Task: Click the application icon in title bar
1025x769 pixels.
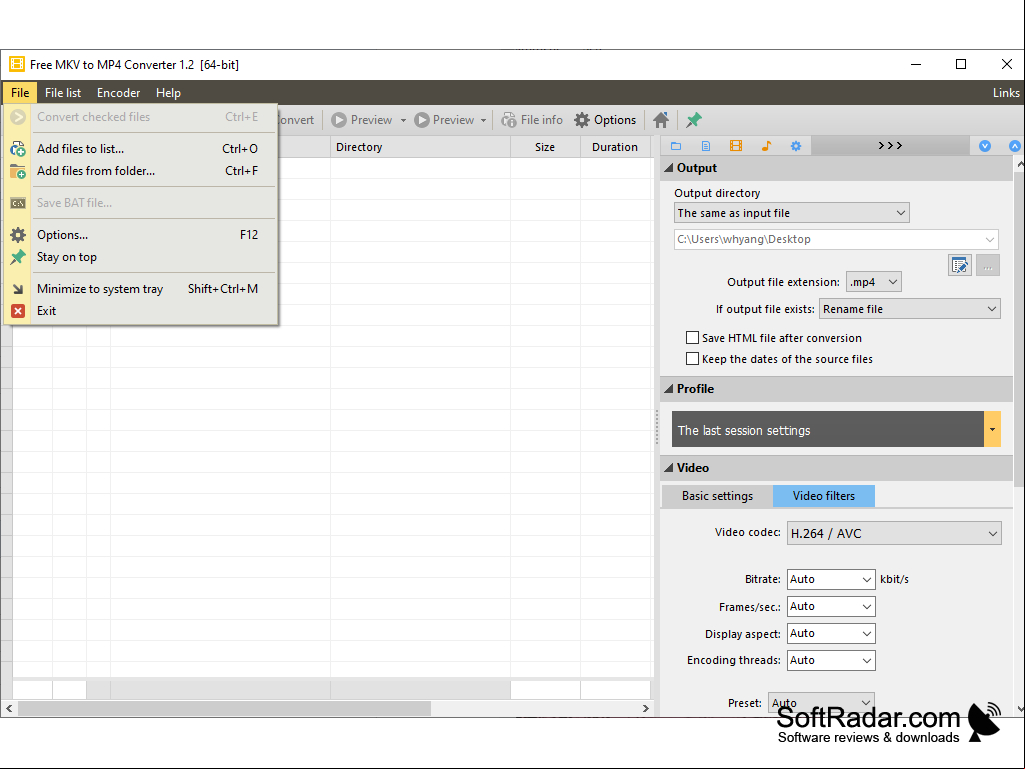Action: pos(16,64)
